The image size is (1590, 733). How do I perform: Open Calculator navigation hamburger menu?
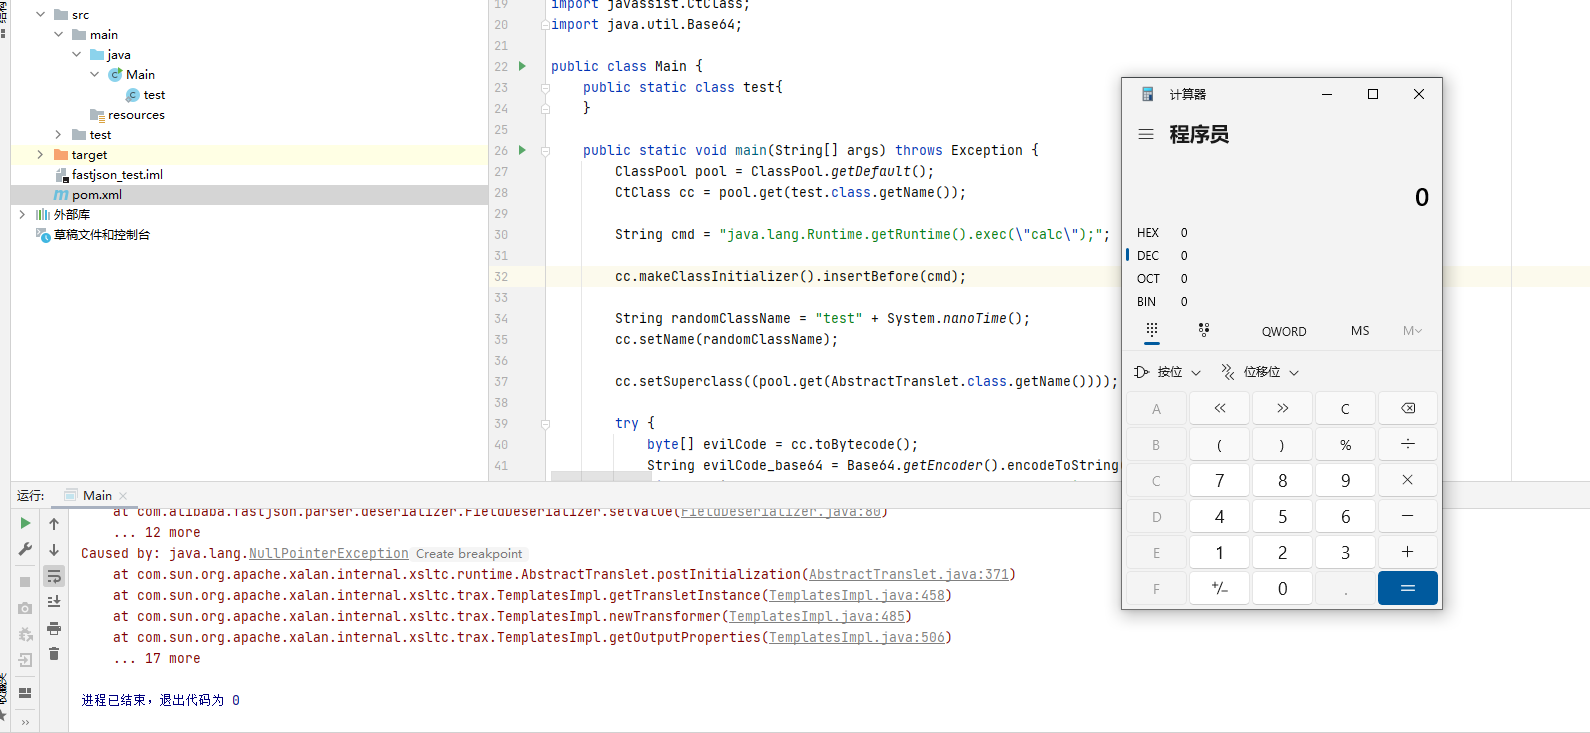pyautogui.click(x=1146, y=134)
